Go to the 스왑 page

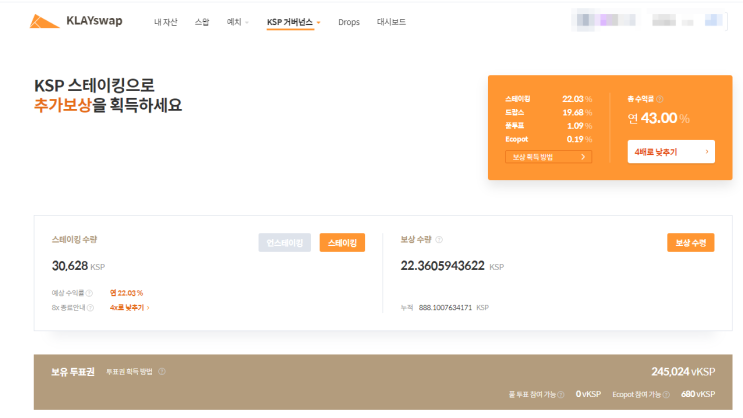[202, 22]
